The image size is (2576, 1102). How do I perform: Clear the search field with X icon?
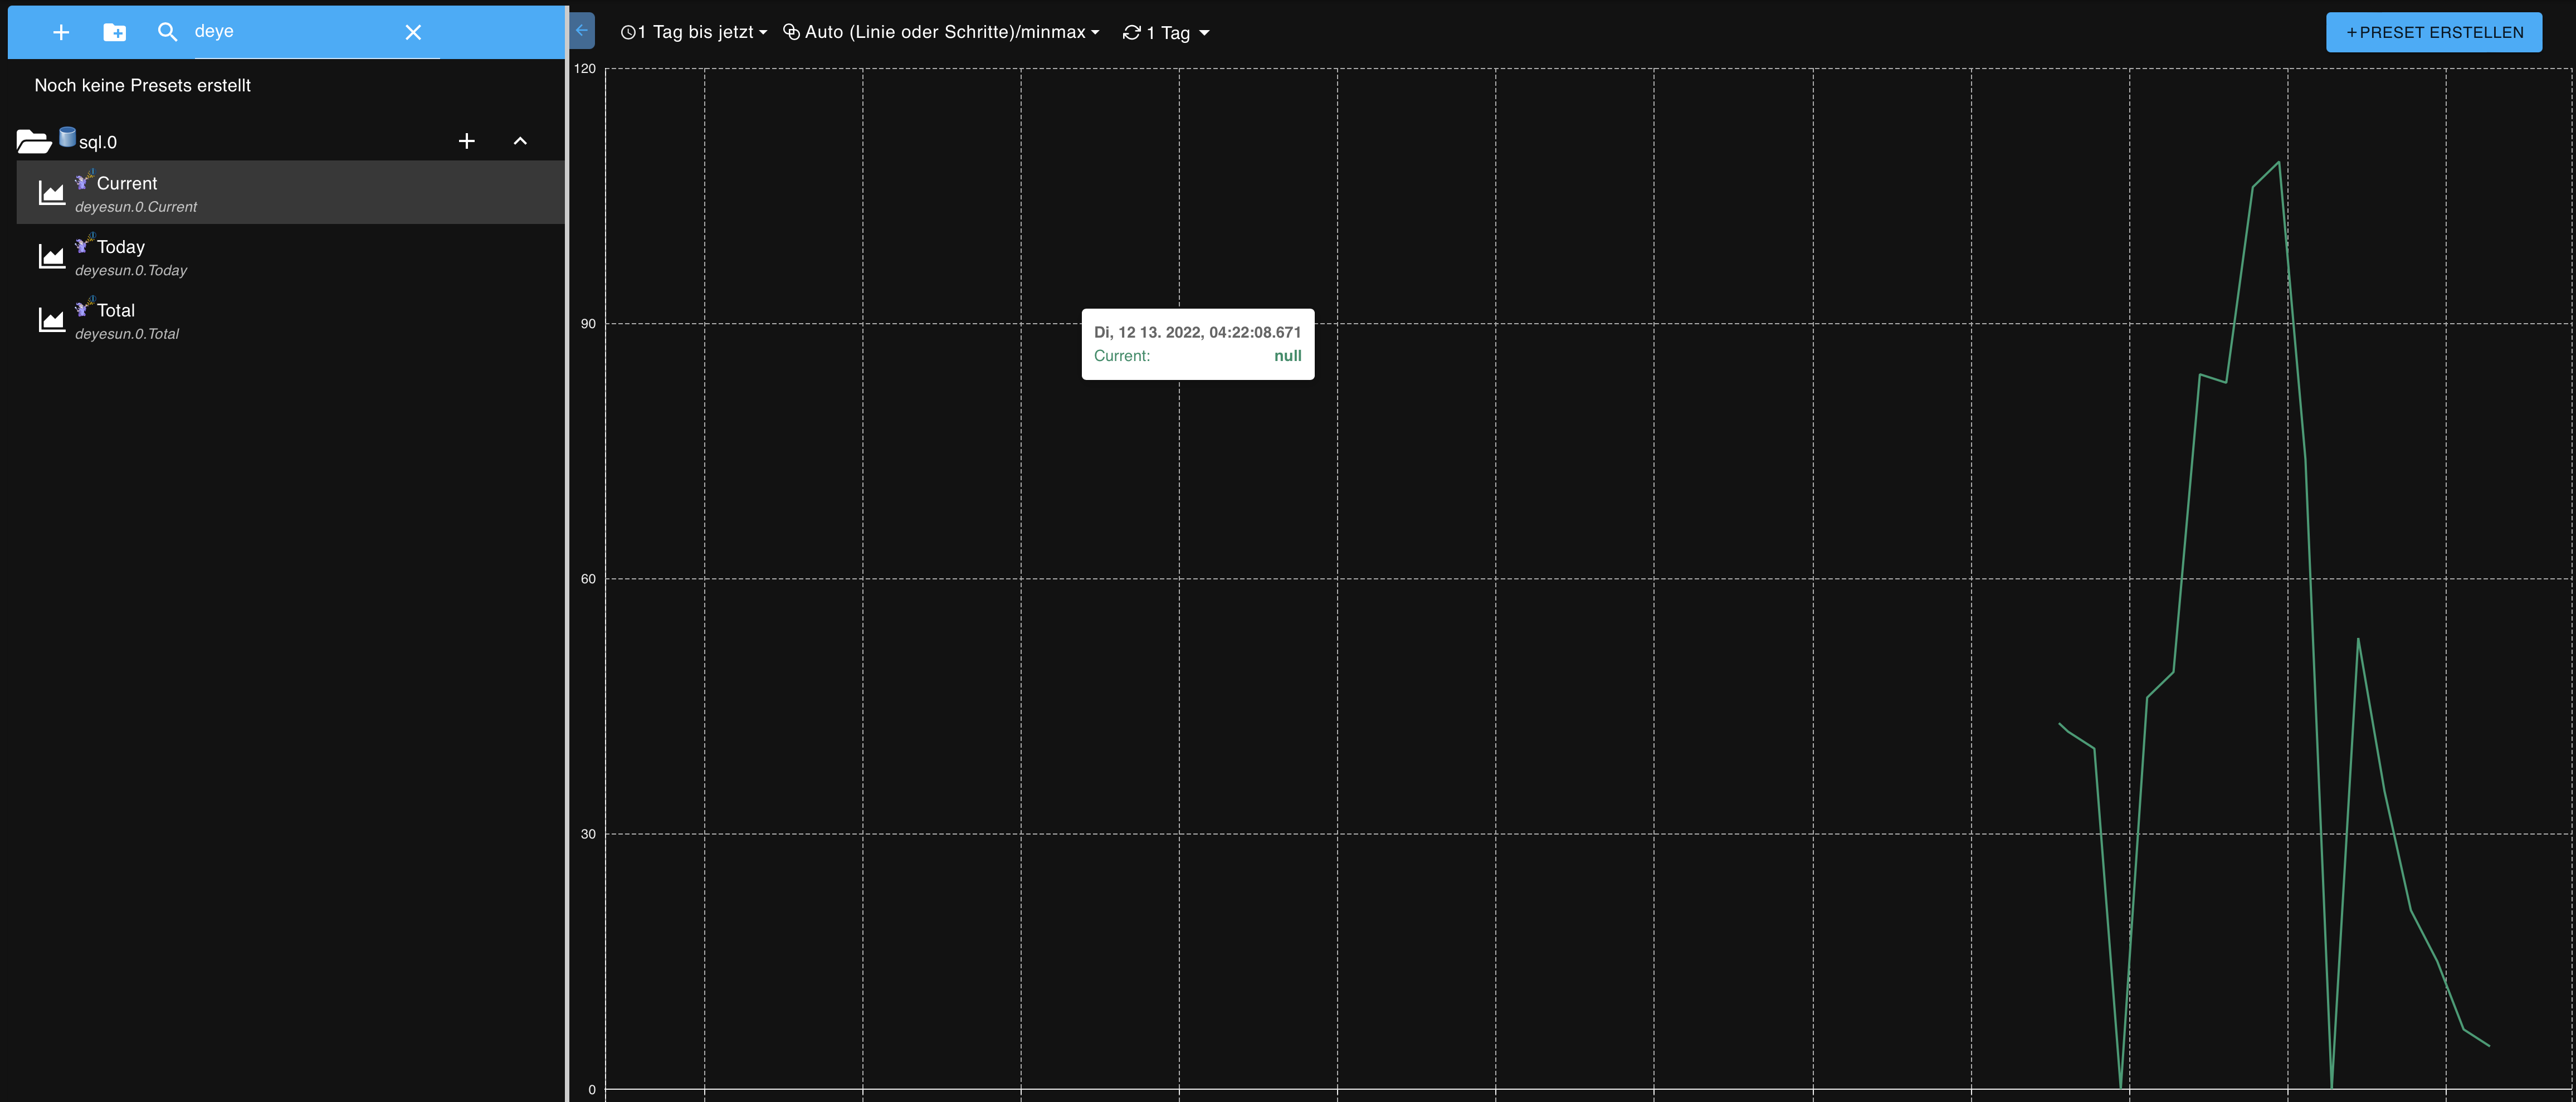[413, 32]
